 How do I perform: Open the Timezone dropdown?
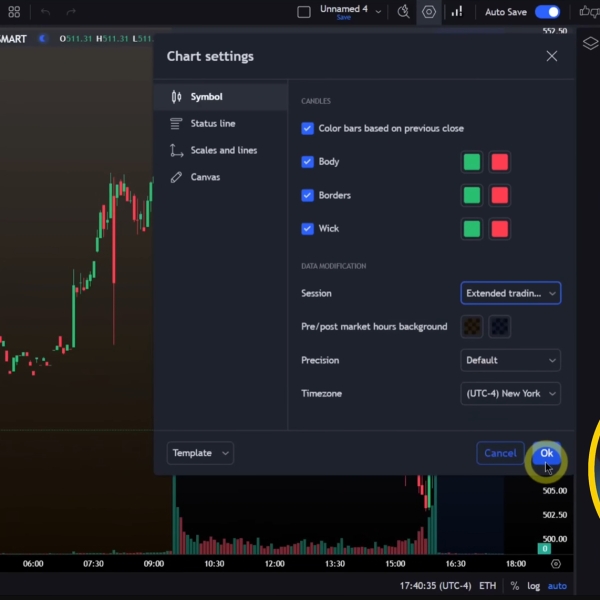[x=510, y=393]
